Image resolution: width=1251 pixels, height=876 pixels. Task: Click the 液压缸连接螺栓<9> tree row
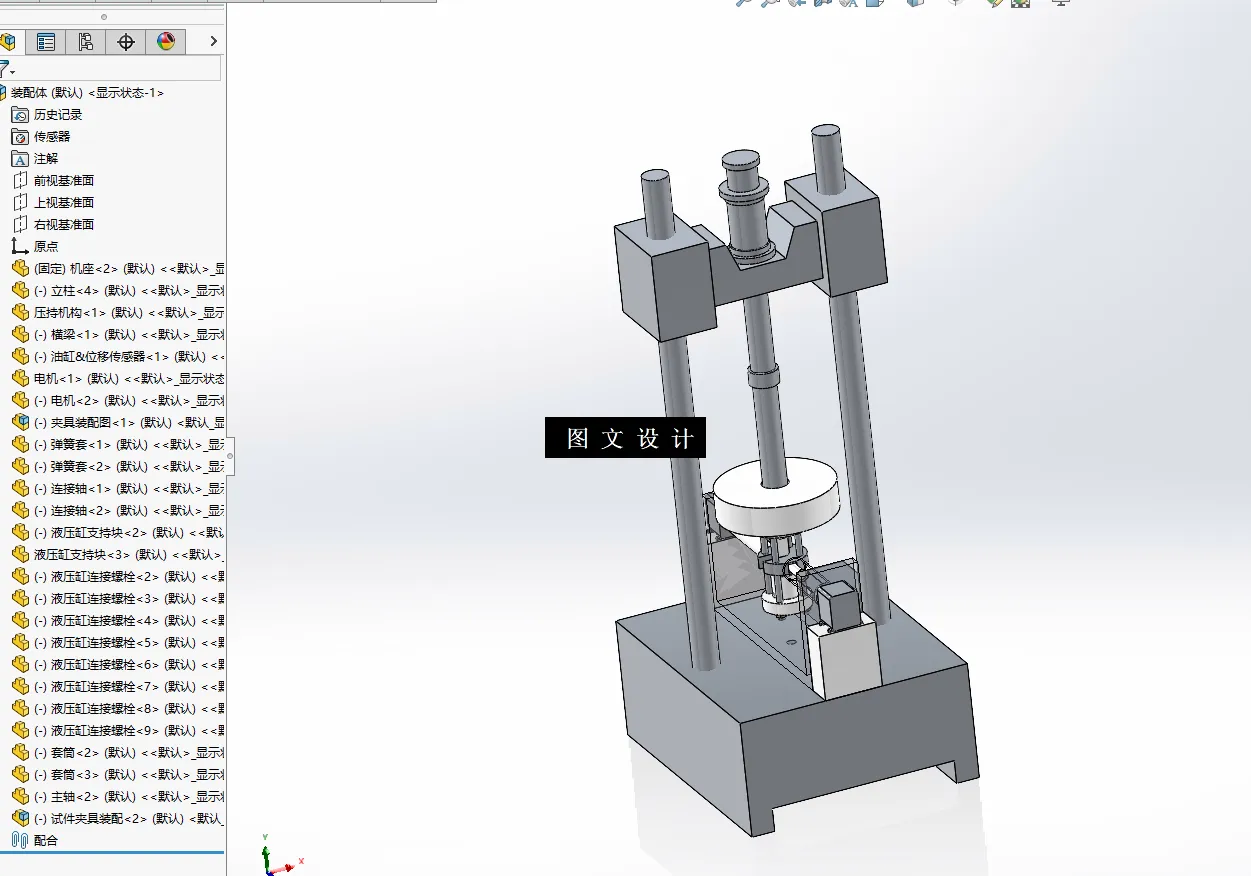click(117, 731)
